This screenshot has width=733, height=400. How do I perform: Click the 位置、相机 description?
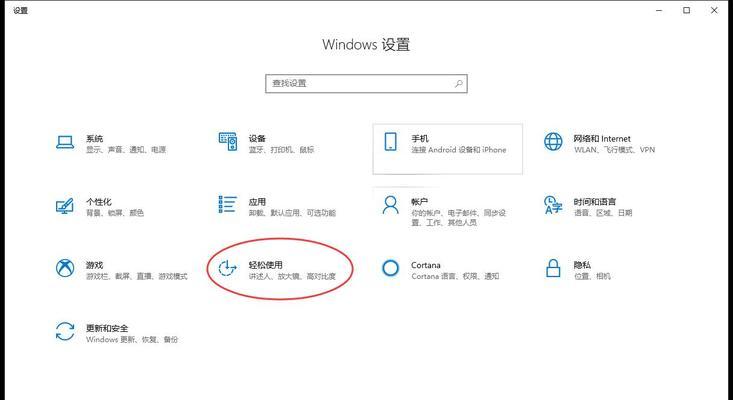[x=592, y=277]
